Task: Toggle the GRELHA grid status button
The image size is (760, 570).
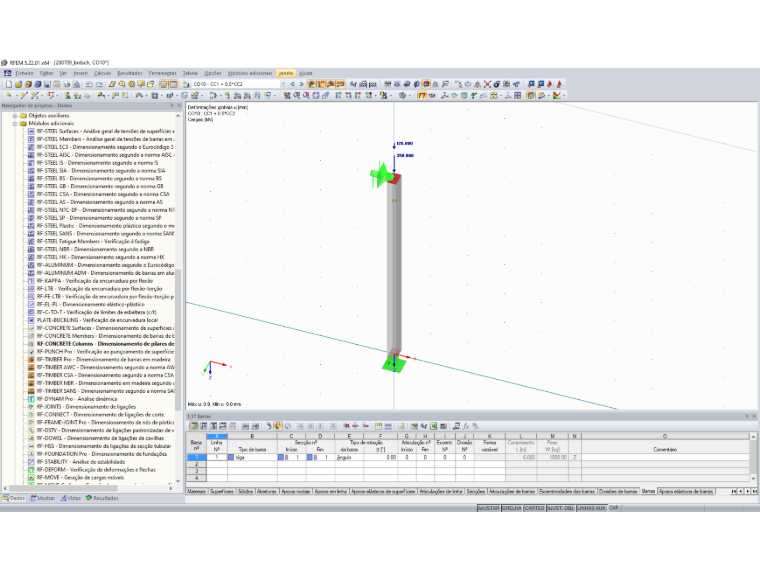Action: [x=511, y=508]
